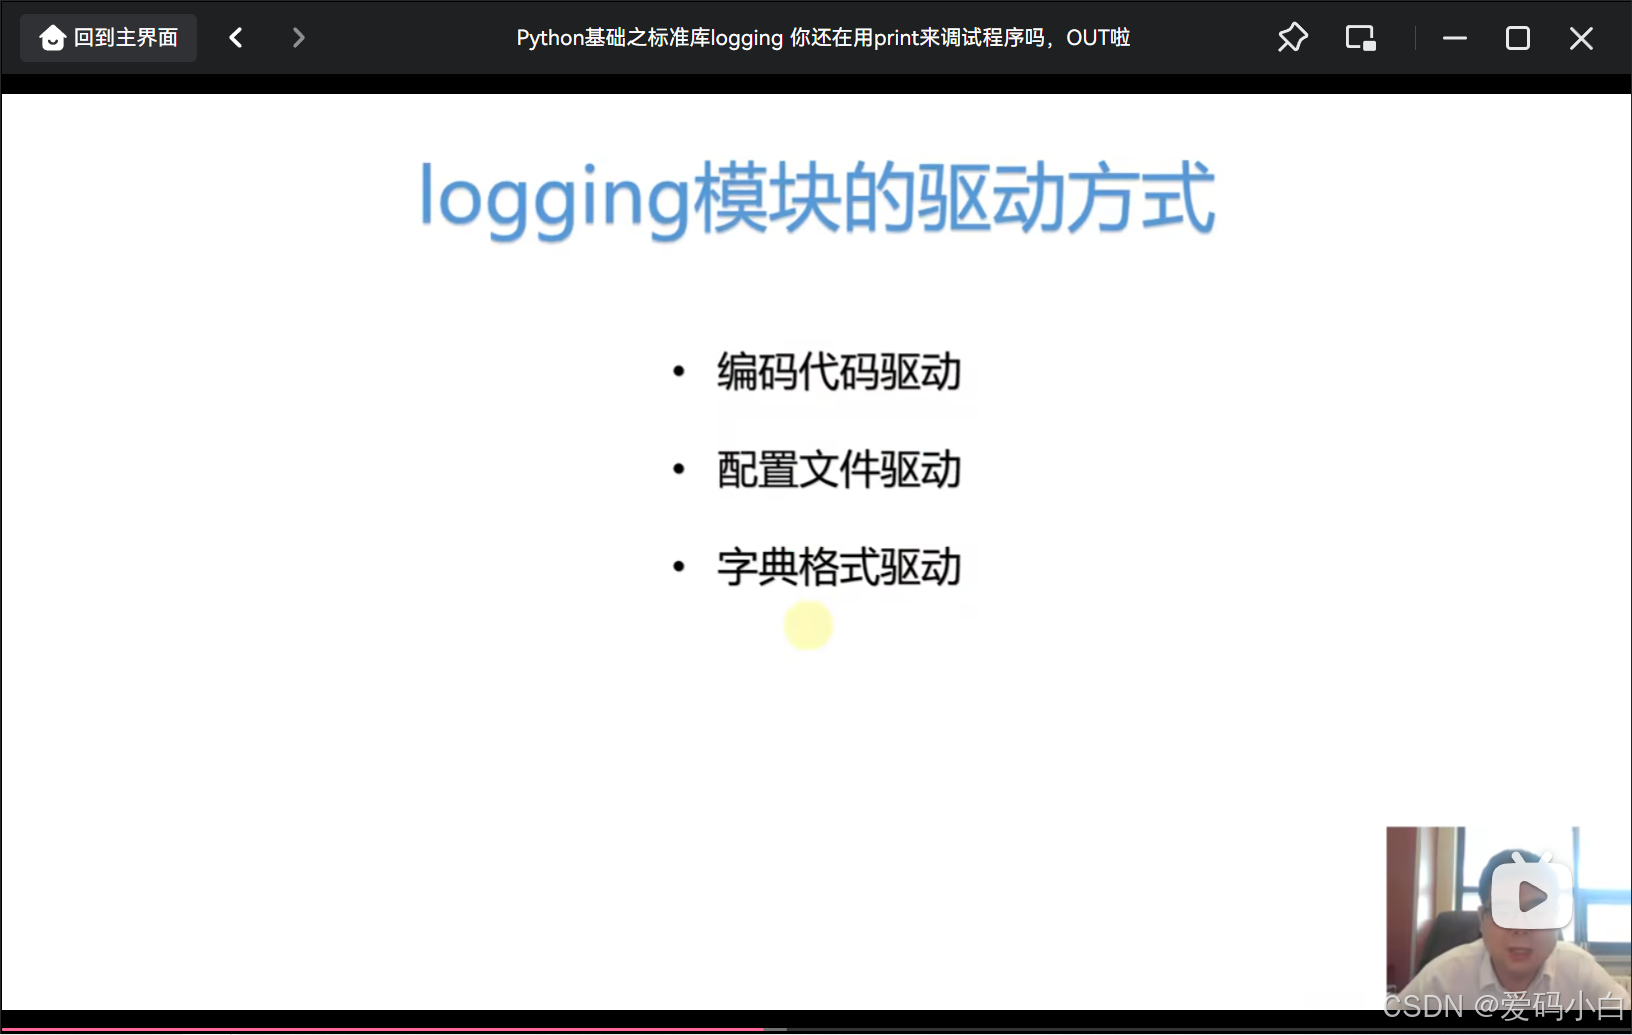1632x1035 pixels.
Task: Close the video player window
Action: coord(1581,37)
